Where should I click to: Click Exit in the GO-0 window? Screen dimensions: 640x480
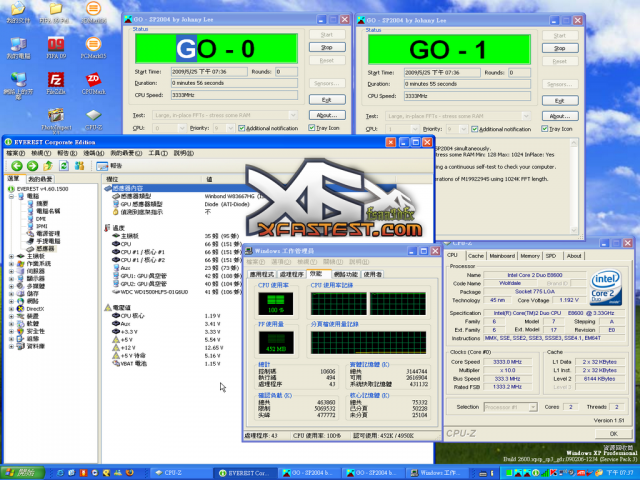coord(327,100)
